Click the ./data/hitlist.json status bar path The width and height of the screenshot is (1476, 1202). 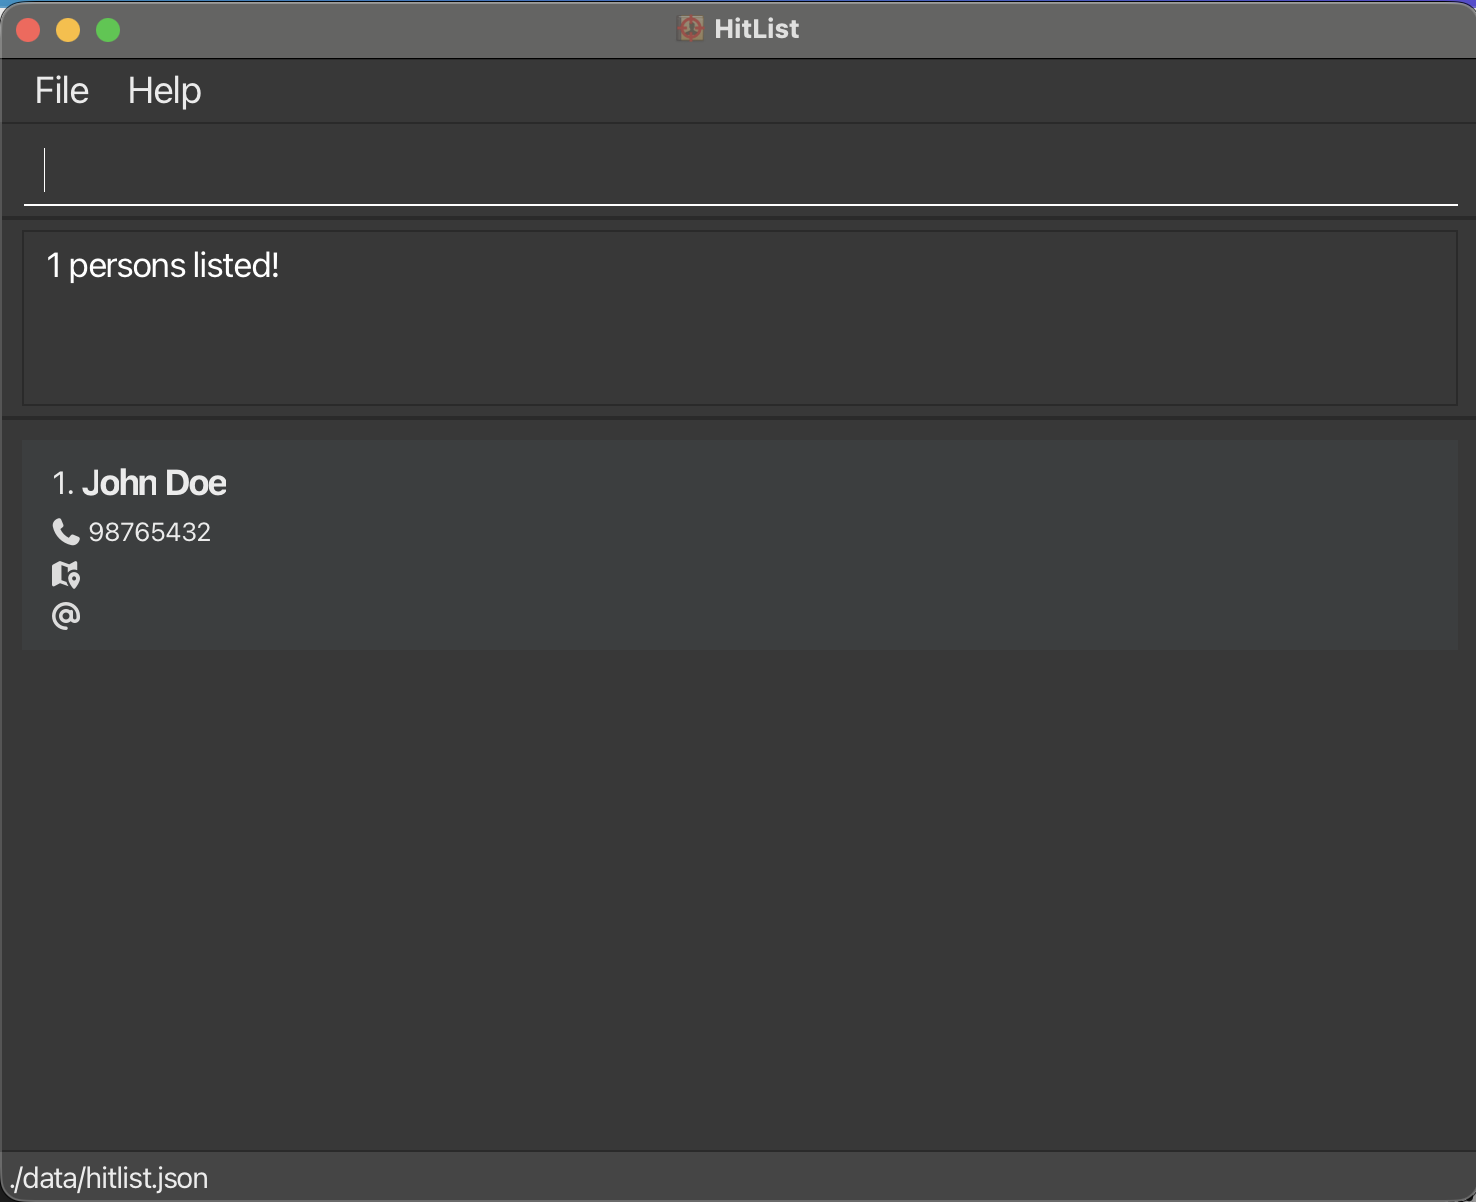pos(109,1178)
